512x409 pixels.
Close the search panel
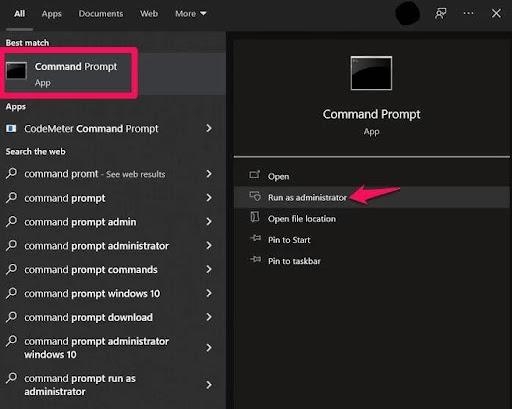(x=496, y=13)
